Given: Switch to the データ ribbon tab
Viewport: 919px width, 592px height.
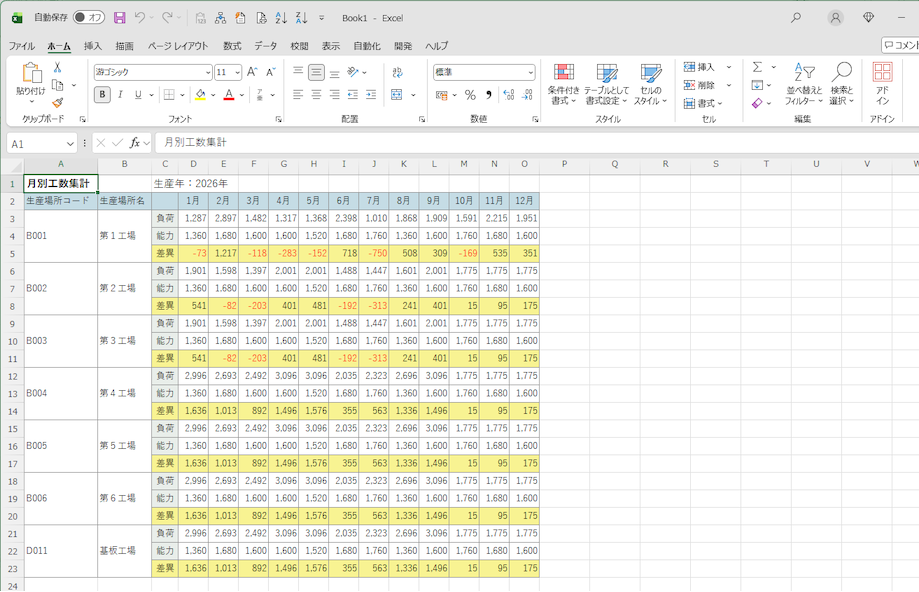Looking at the screenshot, I should pyautogui.click(x=265, y=46).
